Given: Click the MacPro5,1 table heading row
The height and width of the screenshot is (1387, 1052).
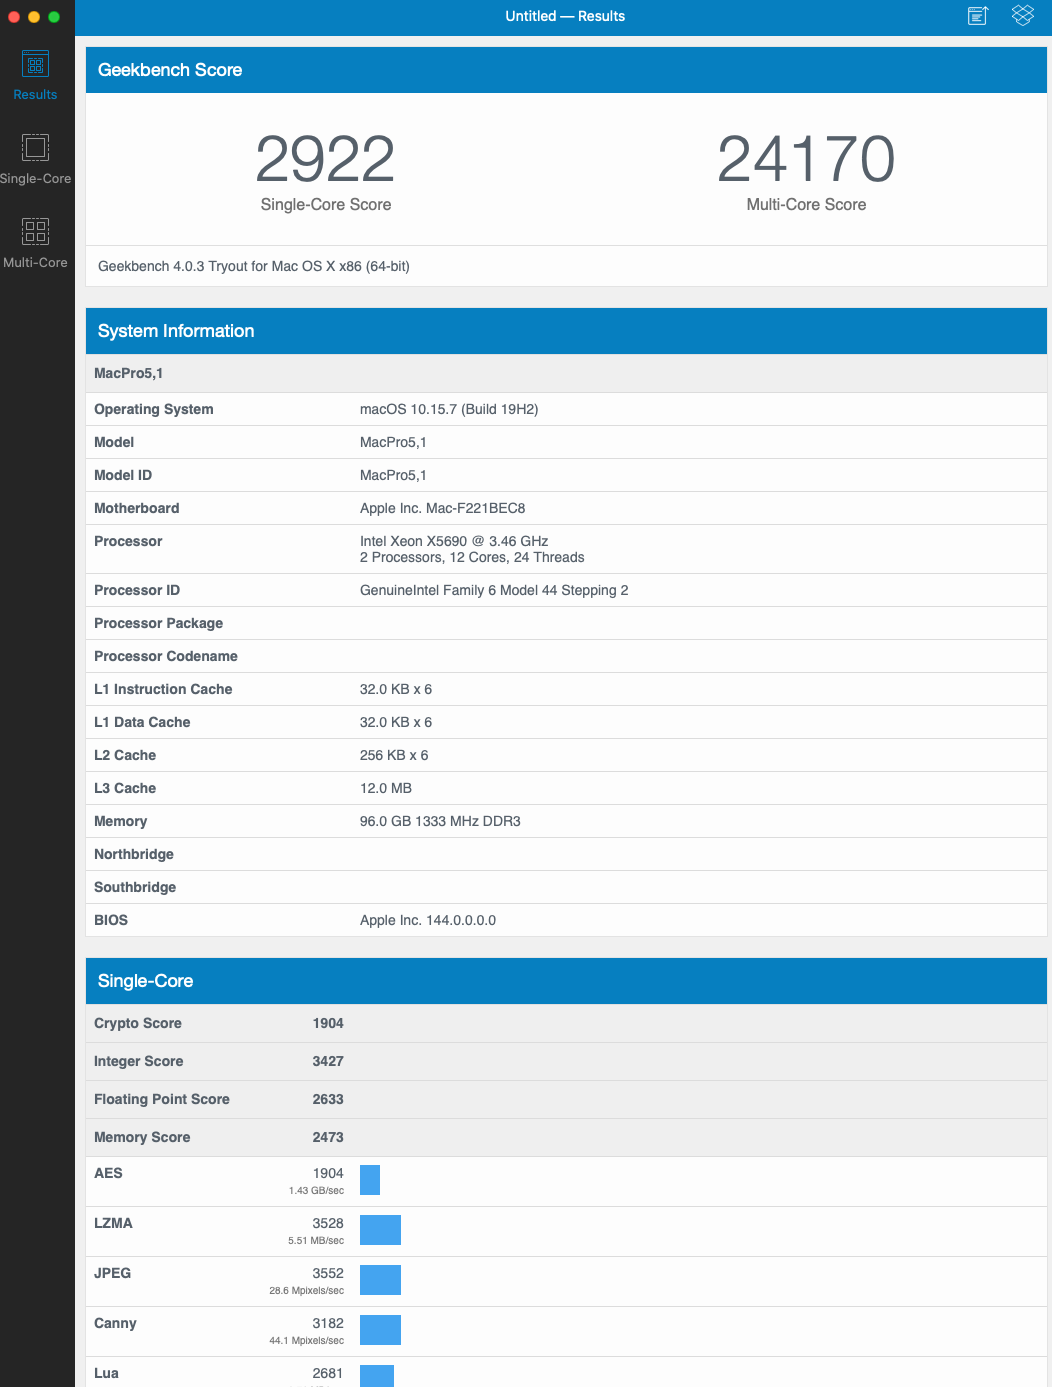Looking at the screenshot, I should [x=566, y=373].
